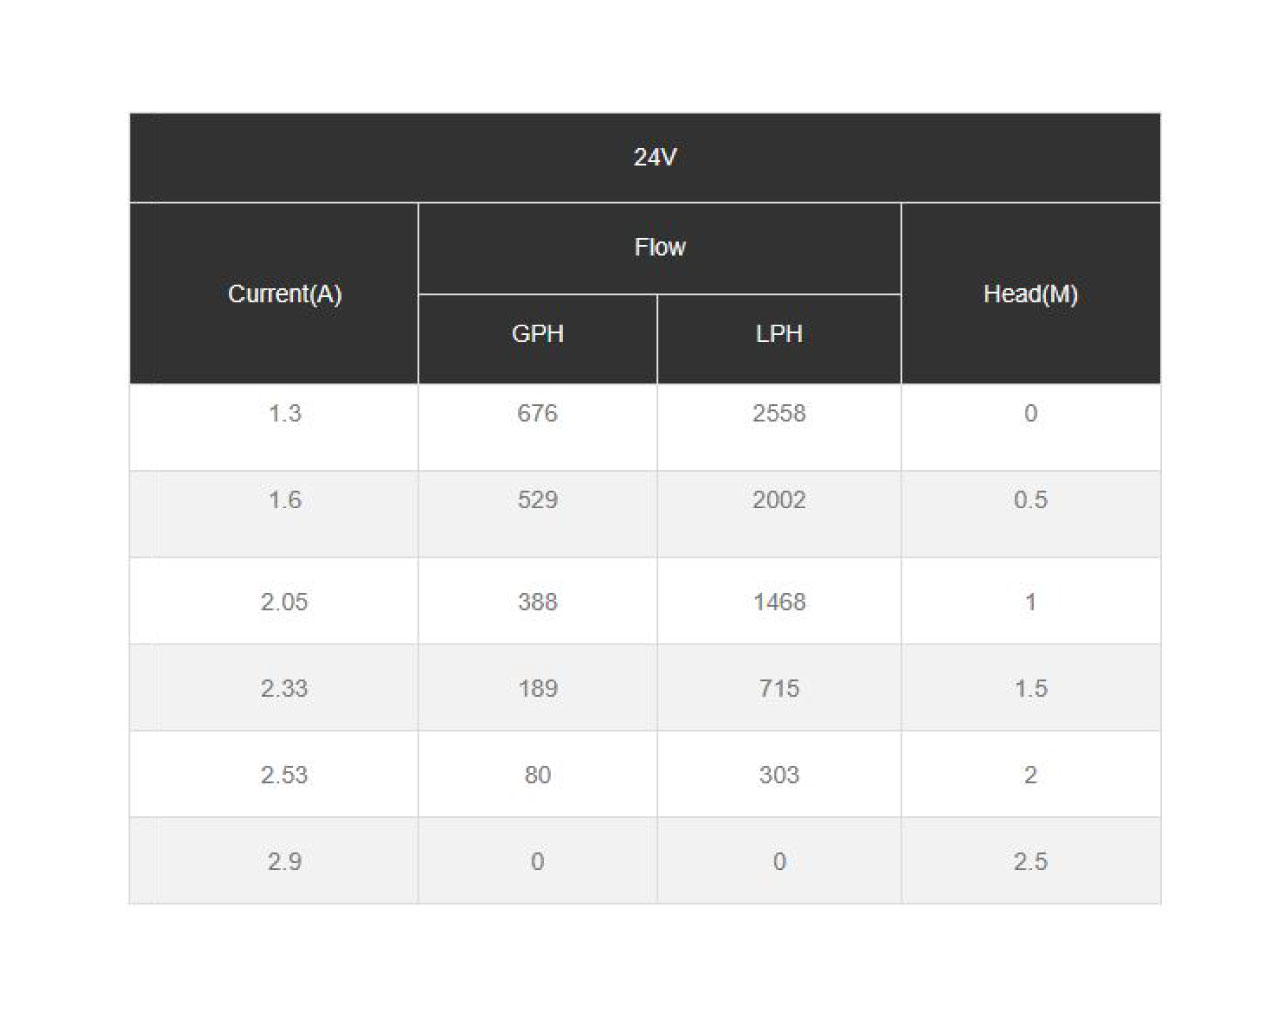Click the 80 GPH cell
The image size is (1280, 1024).
coord(538,774)
